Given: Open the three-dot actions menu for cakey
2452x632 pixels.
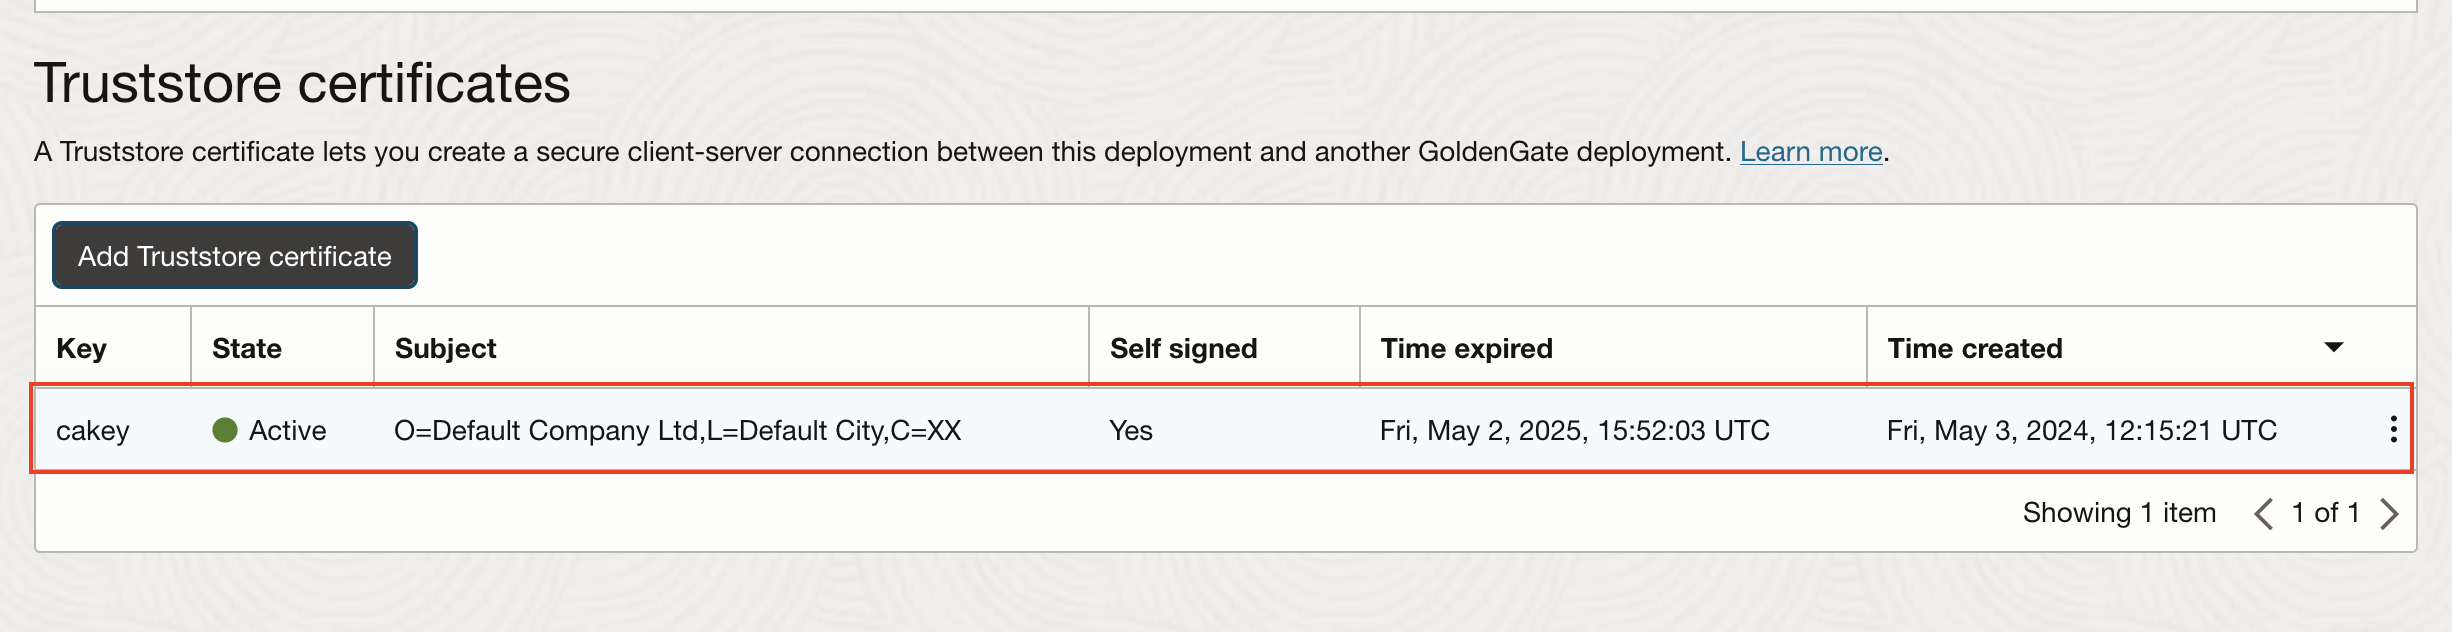Looking at the screenshot, I should tap(2392, 429).
